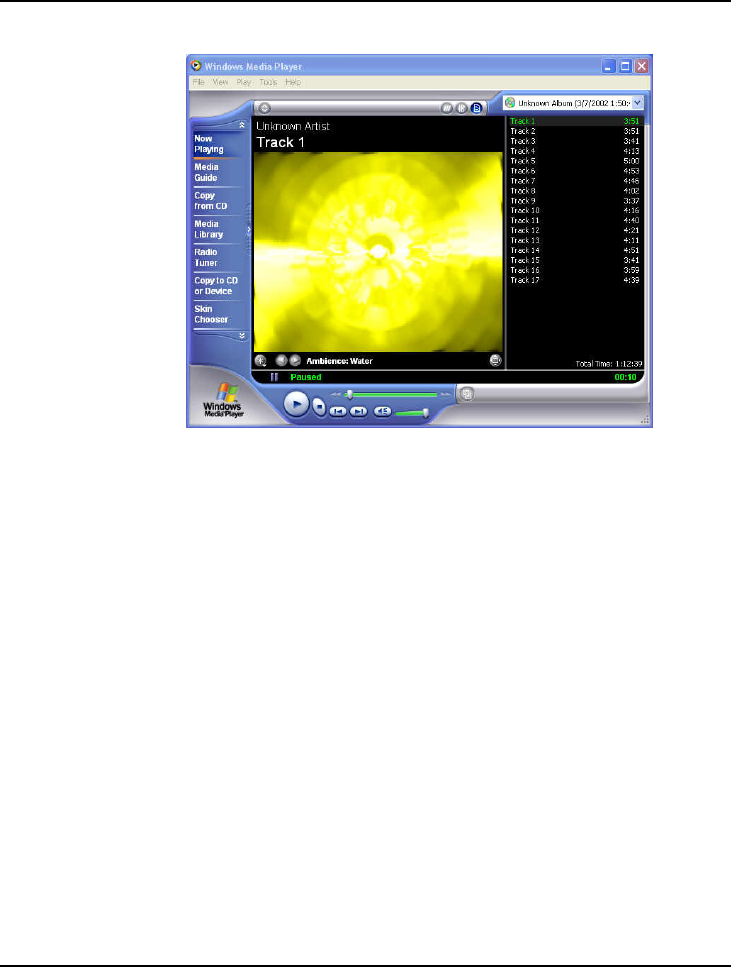Image resolution: width=731 pixels, height=967 pixels.
Task: Switch to skin mode button
Action: click(x=467, y=393)
